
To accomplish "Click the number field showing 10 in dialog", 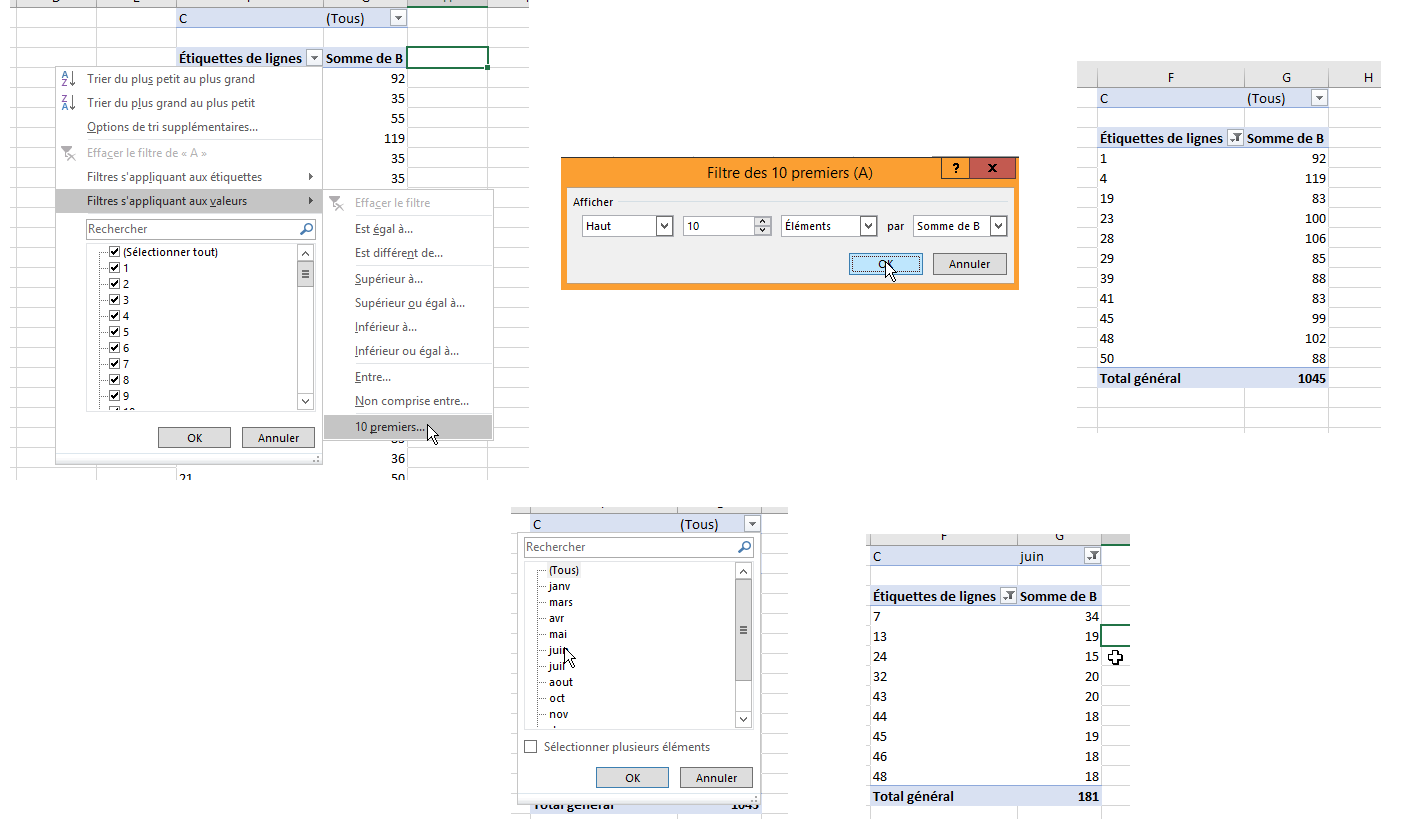I will pyautogui.click(x=718, y=226).
